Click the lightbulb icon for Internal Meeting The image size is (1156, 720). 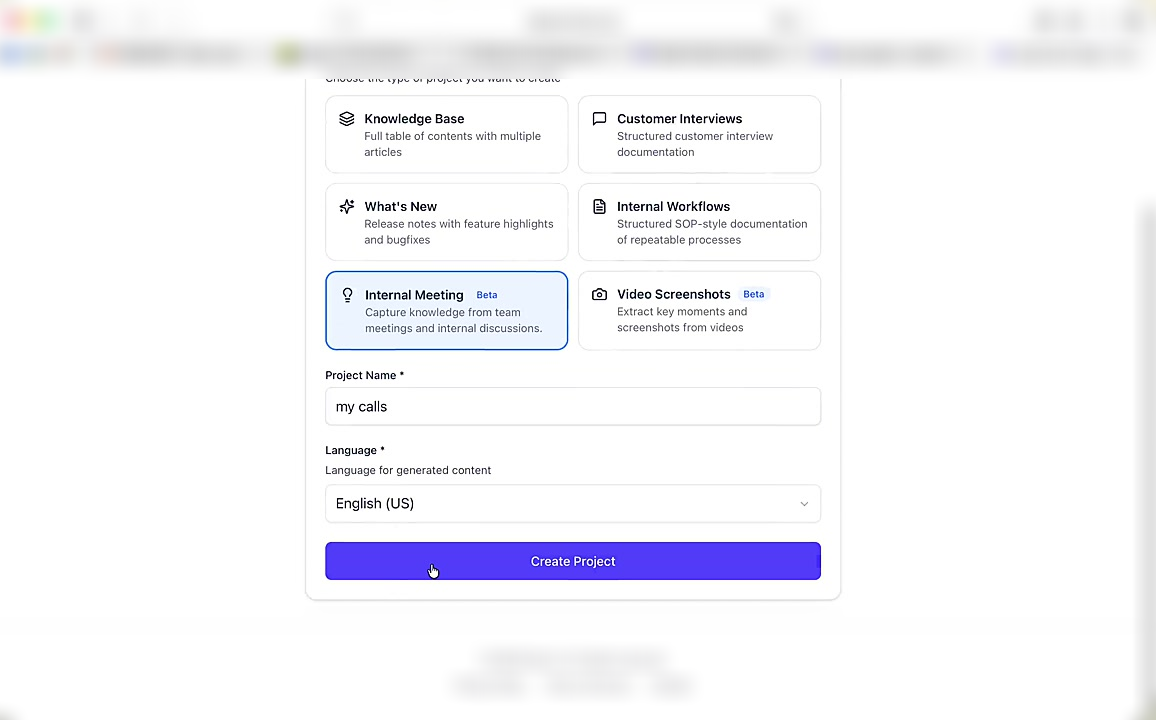point(347,295)
